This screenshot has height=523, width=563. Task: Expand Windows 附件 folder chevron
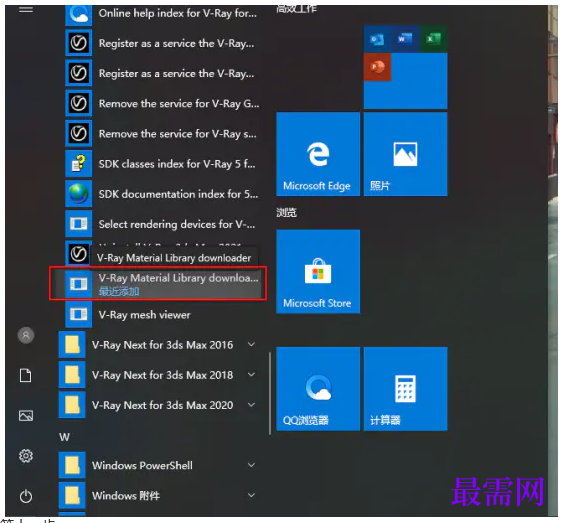tap(251, 495)
